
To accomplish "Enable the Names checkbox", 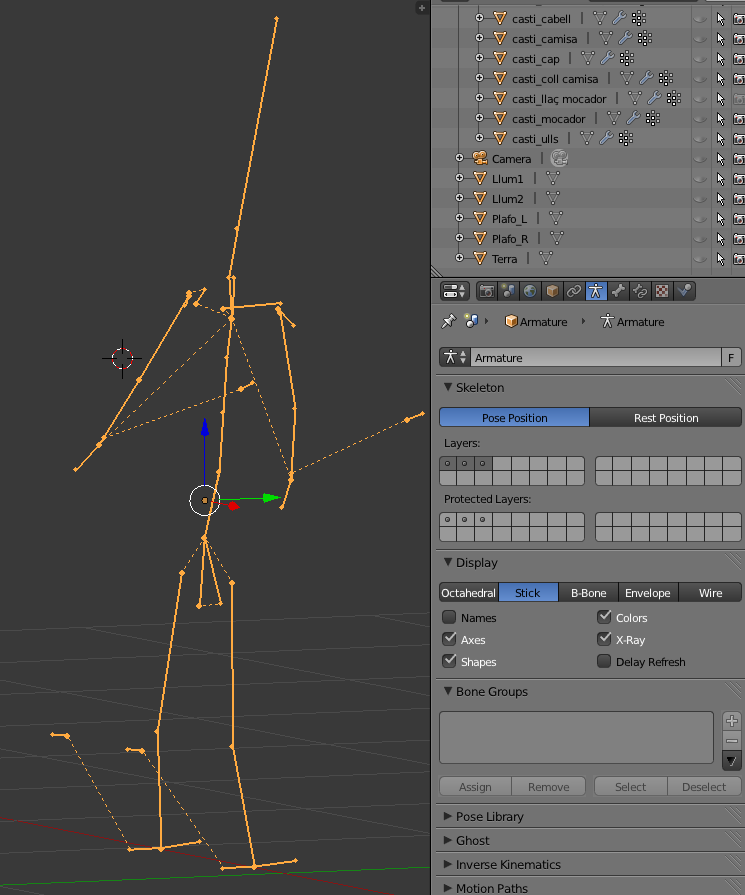I will [449, 618].
